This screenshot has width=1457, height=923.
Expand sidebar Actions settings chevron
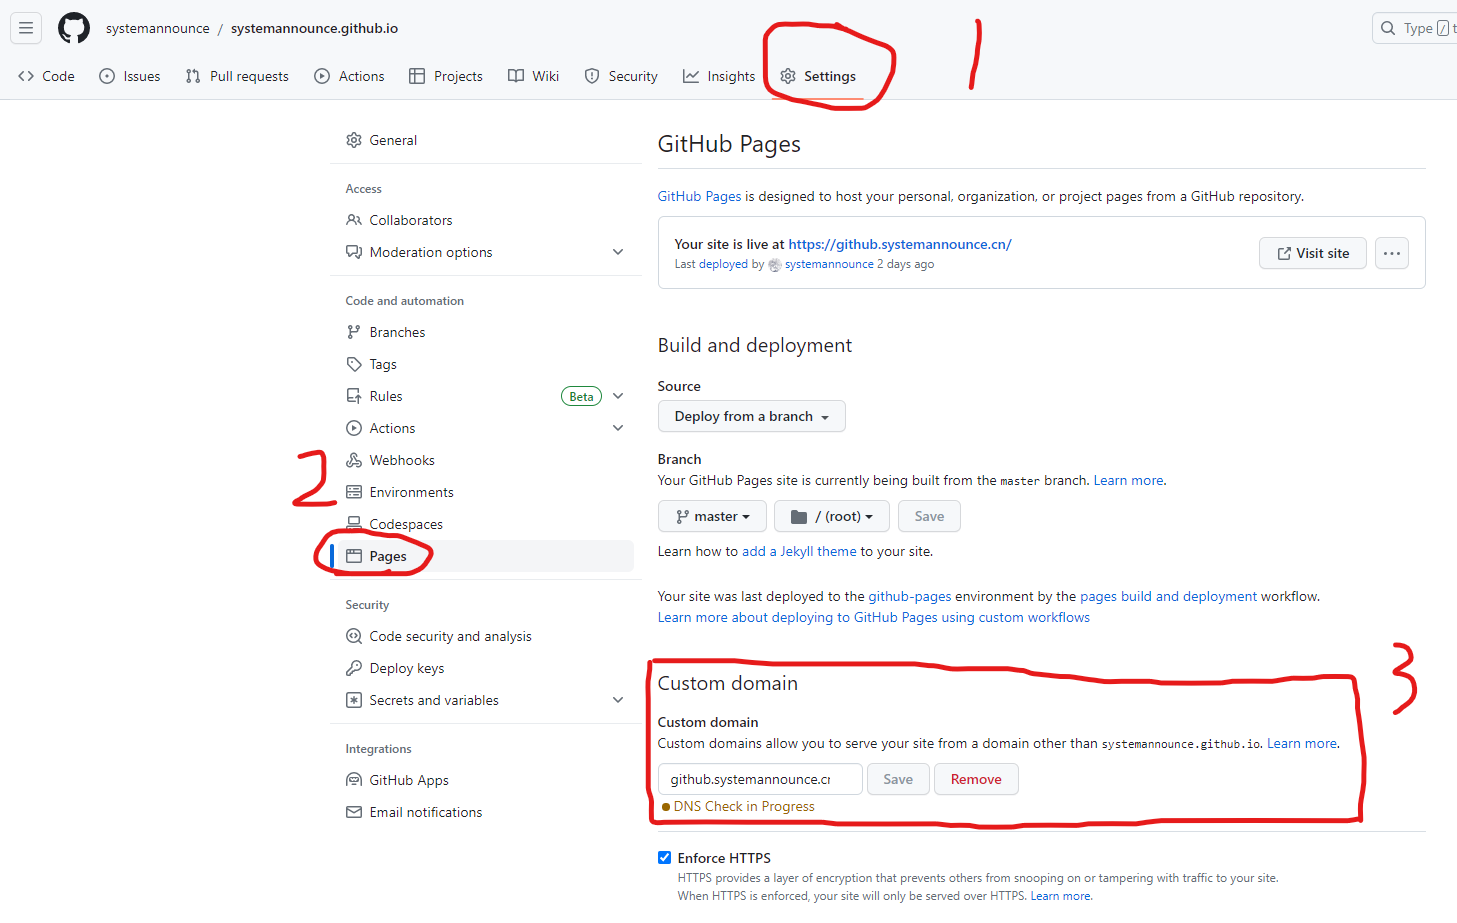[618, 428]
